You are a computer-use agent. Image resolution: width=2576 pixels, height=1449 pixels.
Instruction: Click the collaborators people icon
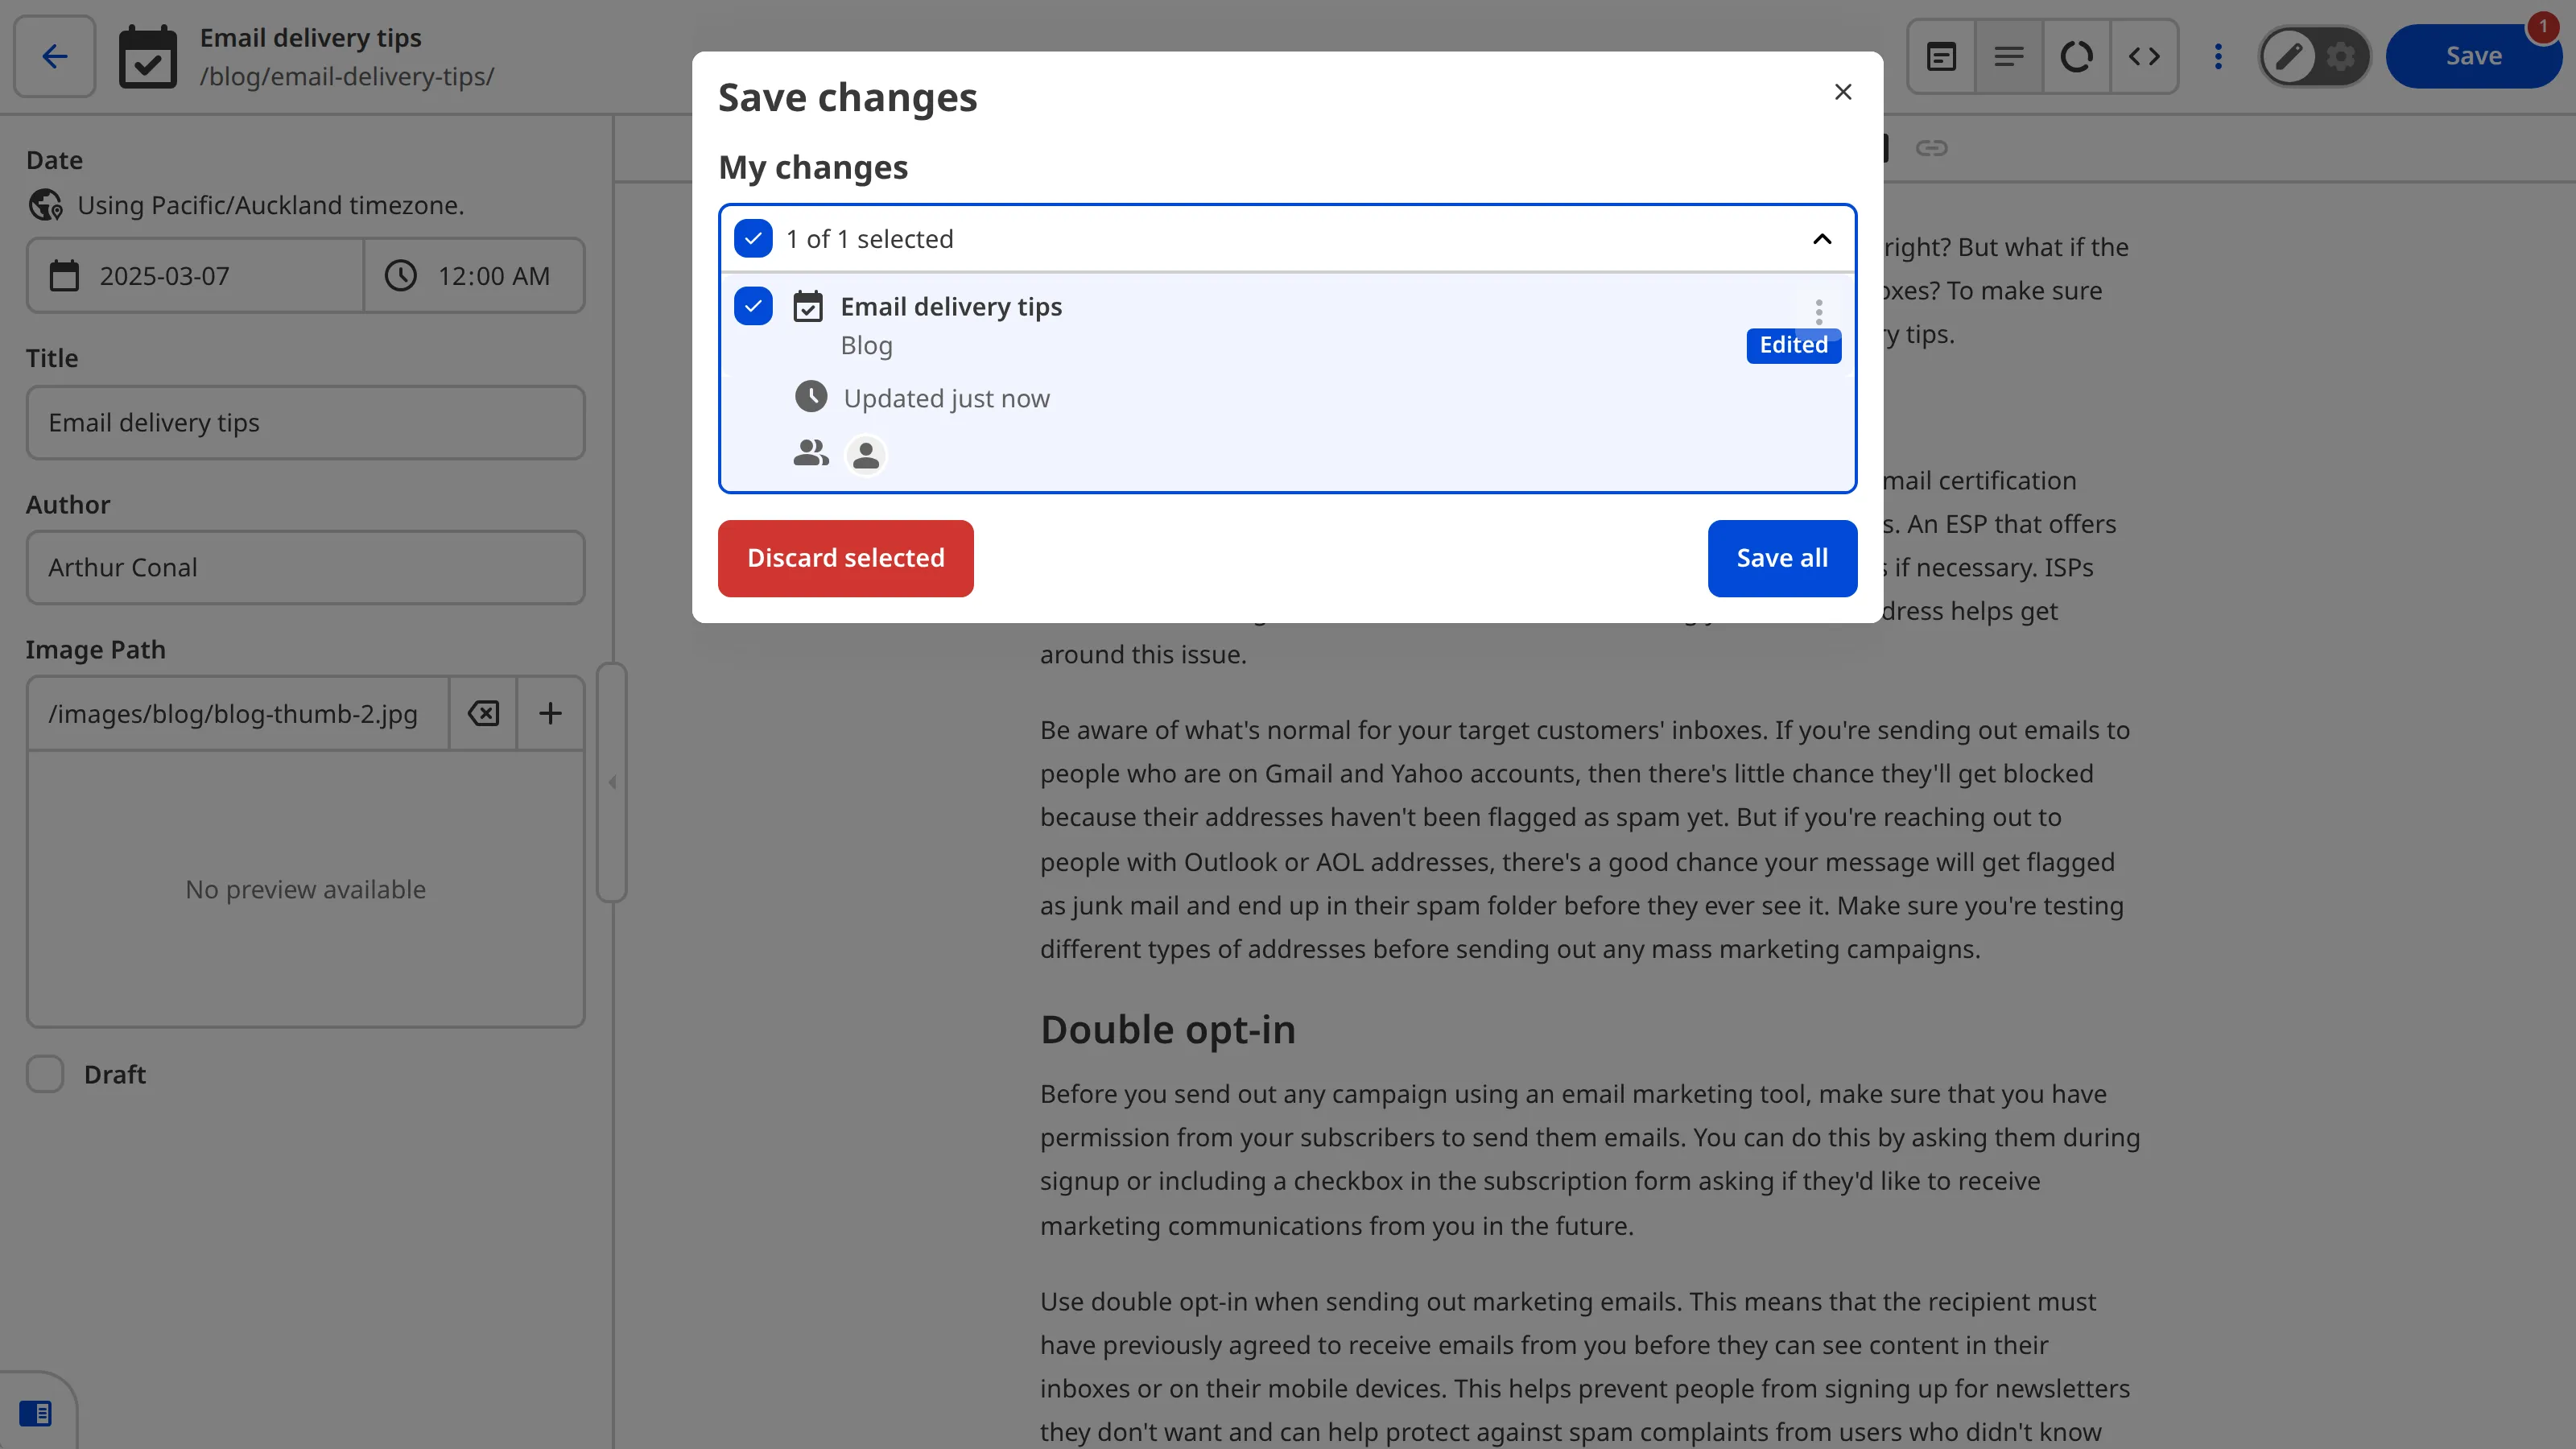click(811, 453)
